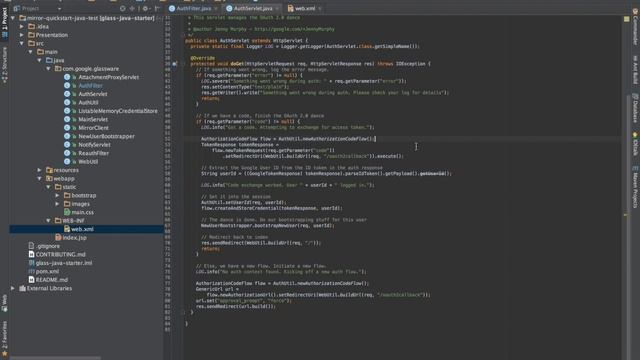Screen dimensions: 640x360
Task: Click line with AuthorizationCodeFlow flow at cursor
Action: [288, 139]
